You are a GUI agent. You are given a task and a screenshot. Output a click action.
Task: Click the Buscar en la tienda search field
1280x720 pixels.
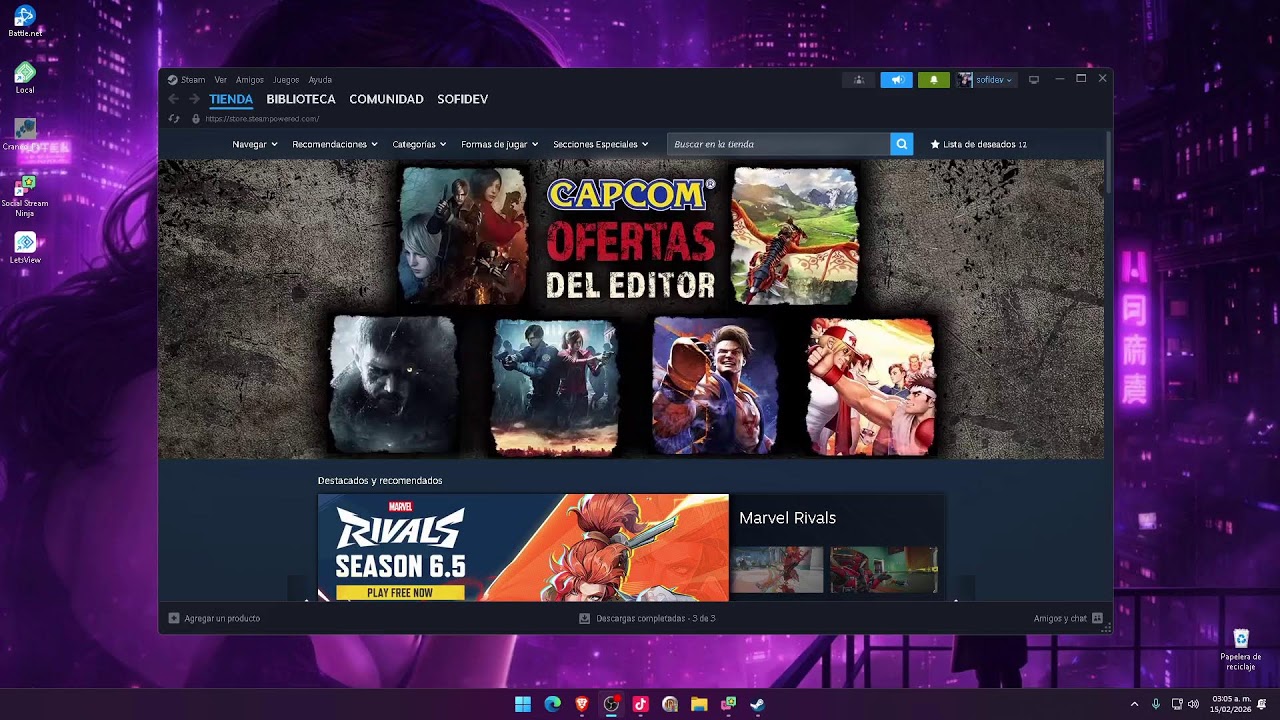pyautogui.click(x=778, y=144)
